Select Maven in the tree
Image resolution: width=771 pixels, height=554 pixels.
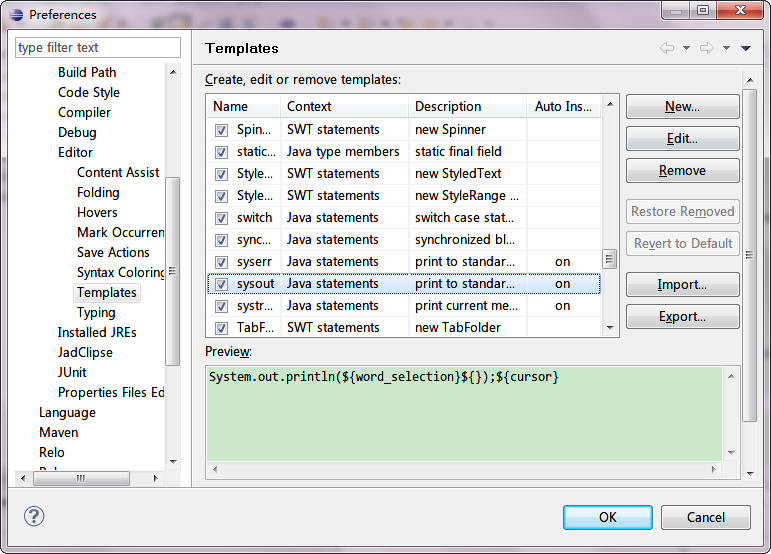pos(59,433)
